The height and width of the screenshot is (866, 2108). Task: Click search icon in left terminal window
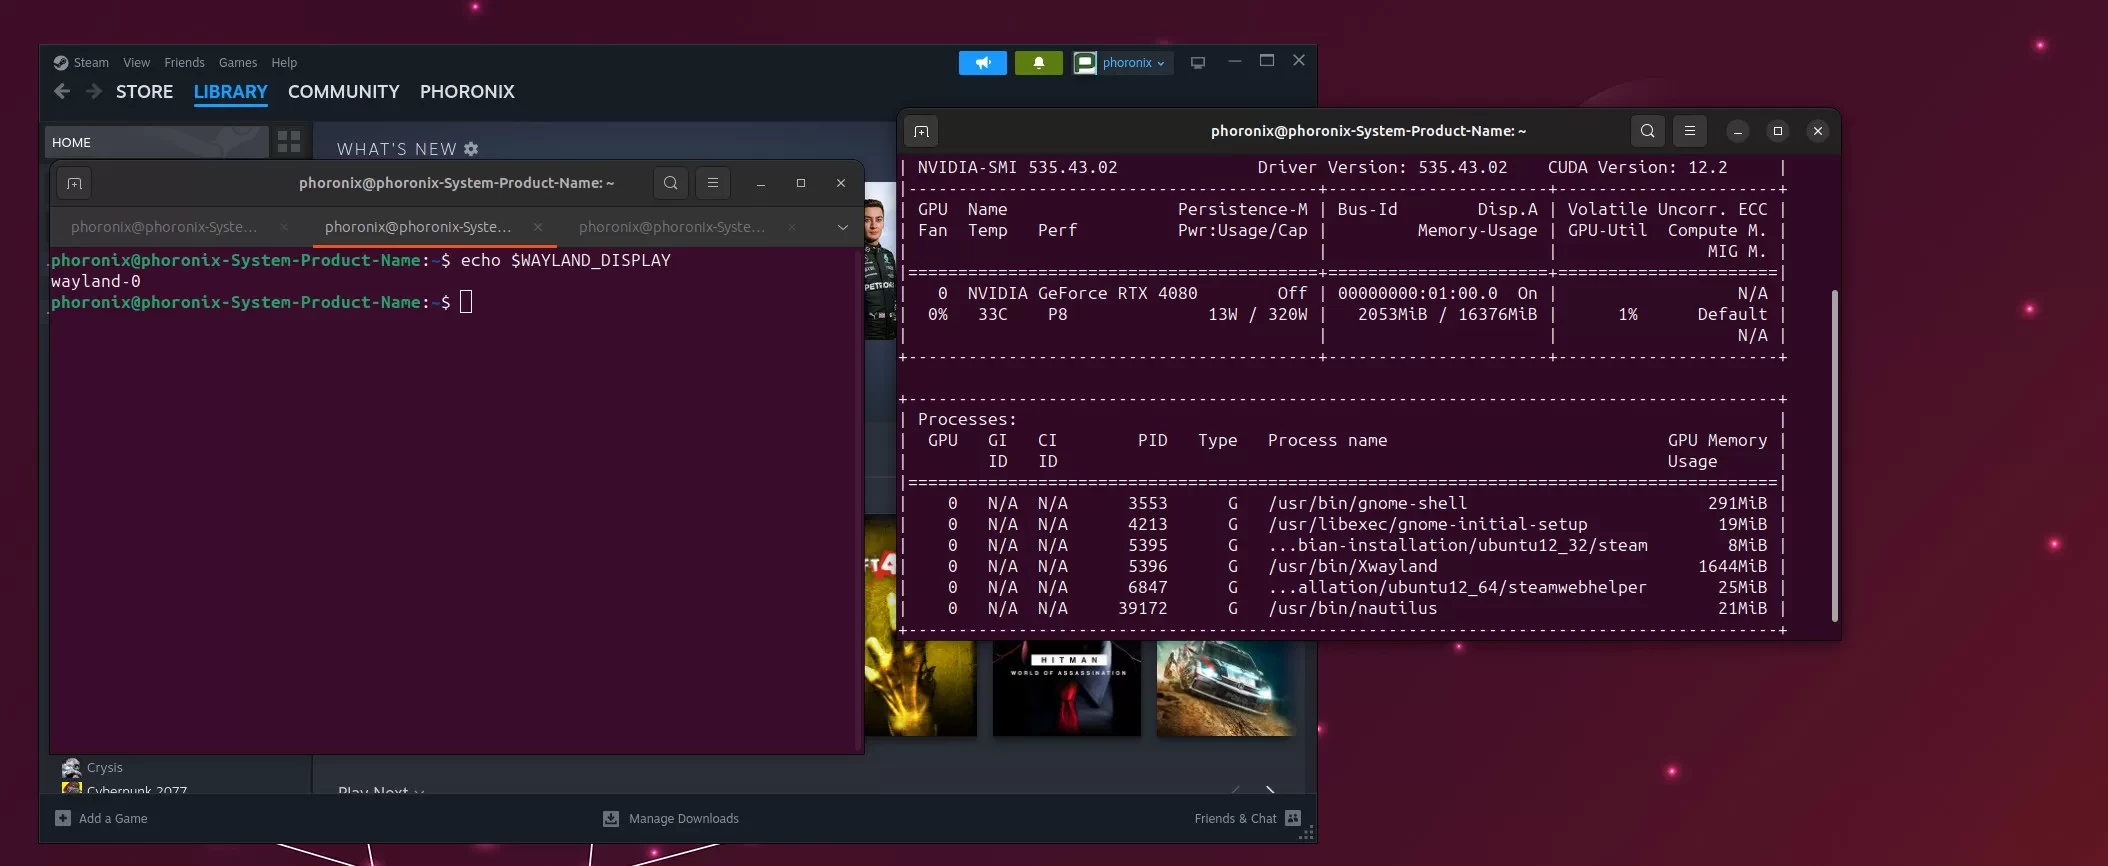pos(670,183)
